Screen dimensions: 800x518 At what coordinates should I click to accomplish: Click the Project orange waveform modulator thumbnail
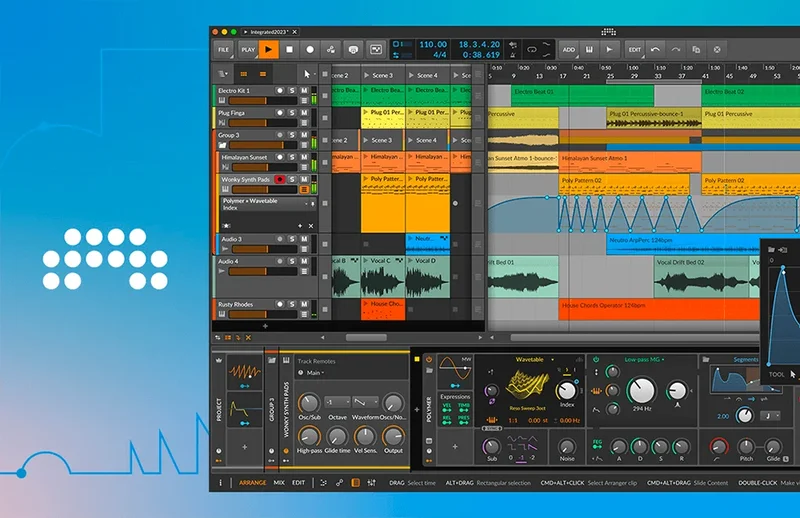244,372
